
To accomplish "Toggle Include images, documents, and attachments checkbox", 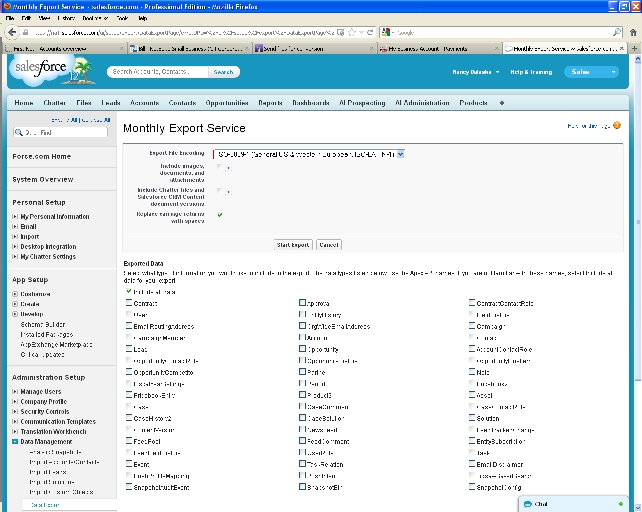I will pyautogui.click(x=220, y=167).
